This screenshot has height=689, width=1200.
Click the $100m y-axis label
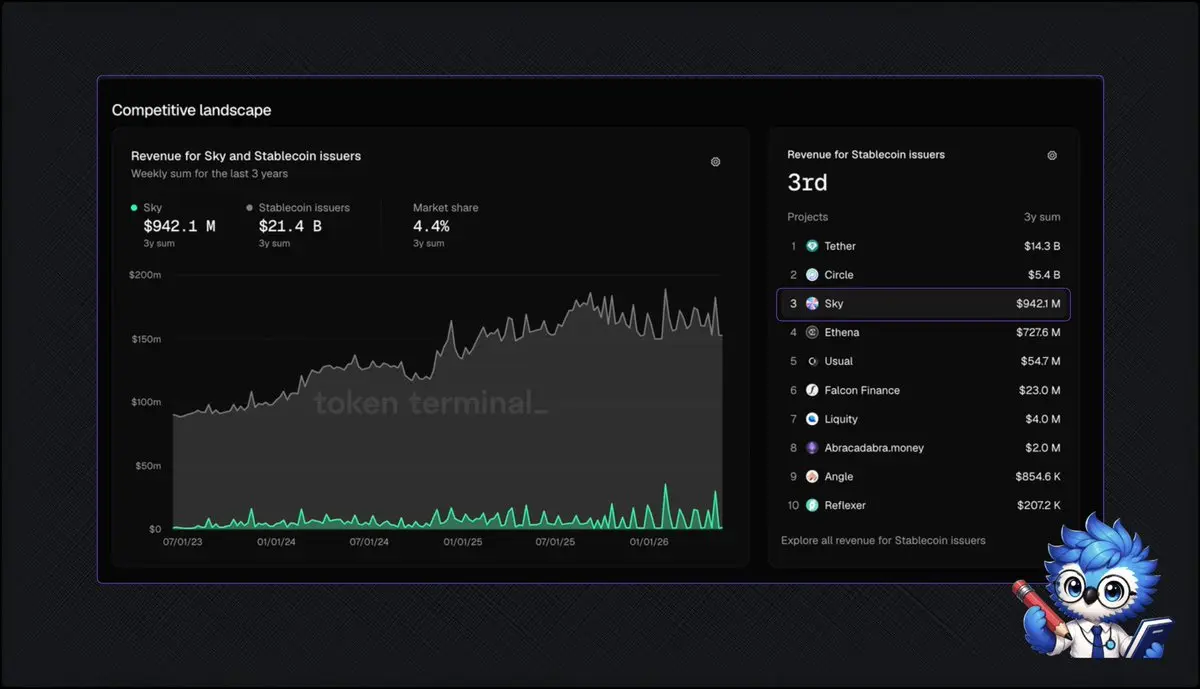146,402
